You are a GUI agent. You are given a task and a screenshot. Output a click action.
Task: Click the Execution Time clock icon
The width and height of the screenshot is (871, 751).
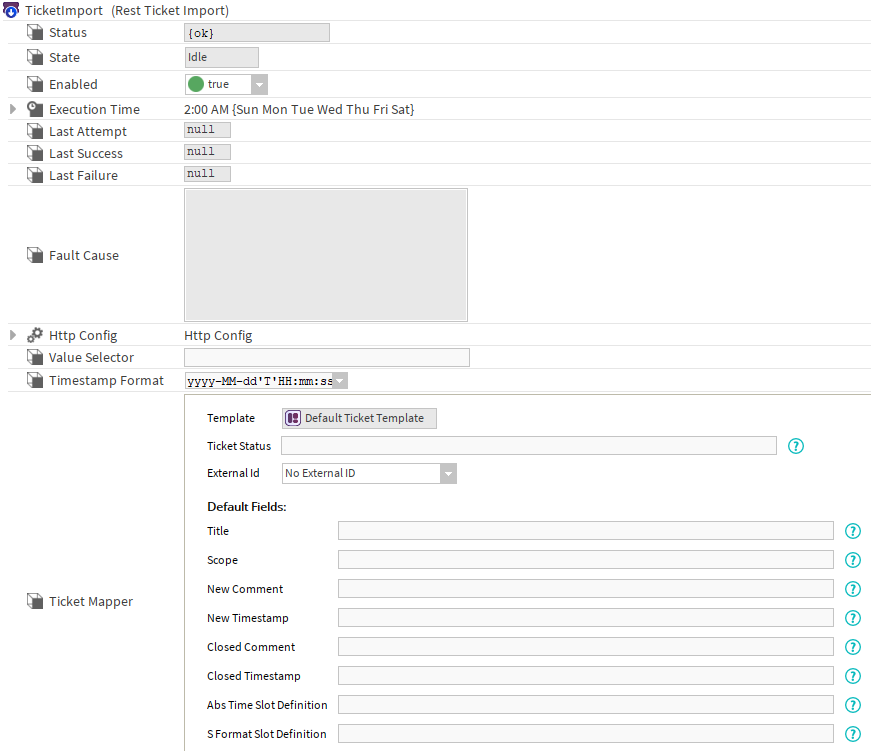point(35,109)
